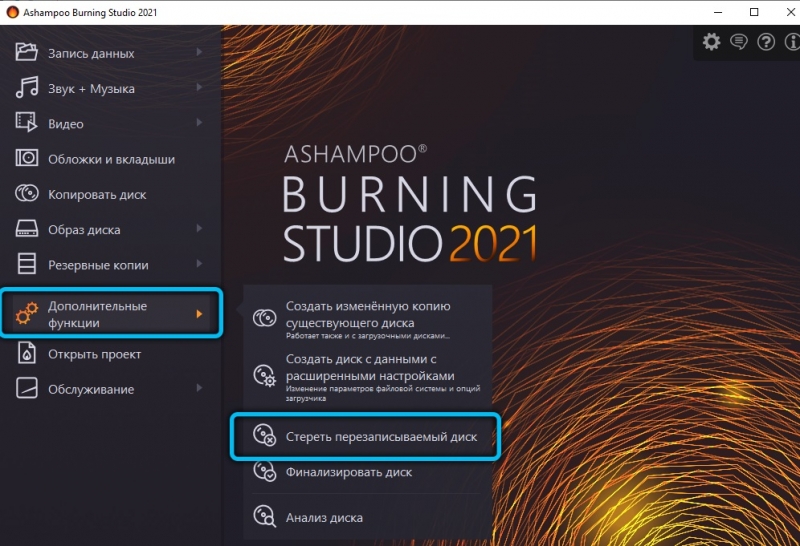This screenshot has width=800, height=546.
Task: Select Дополнительные функции entry
Action: click(111, 313)
